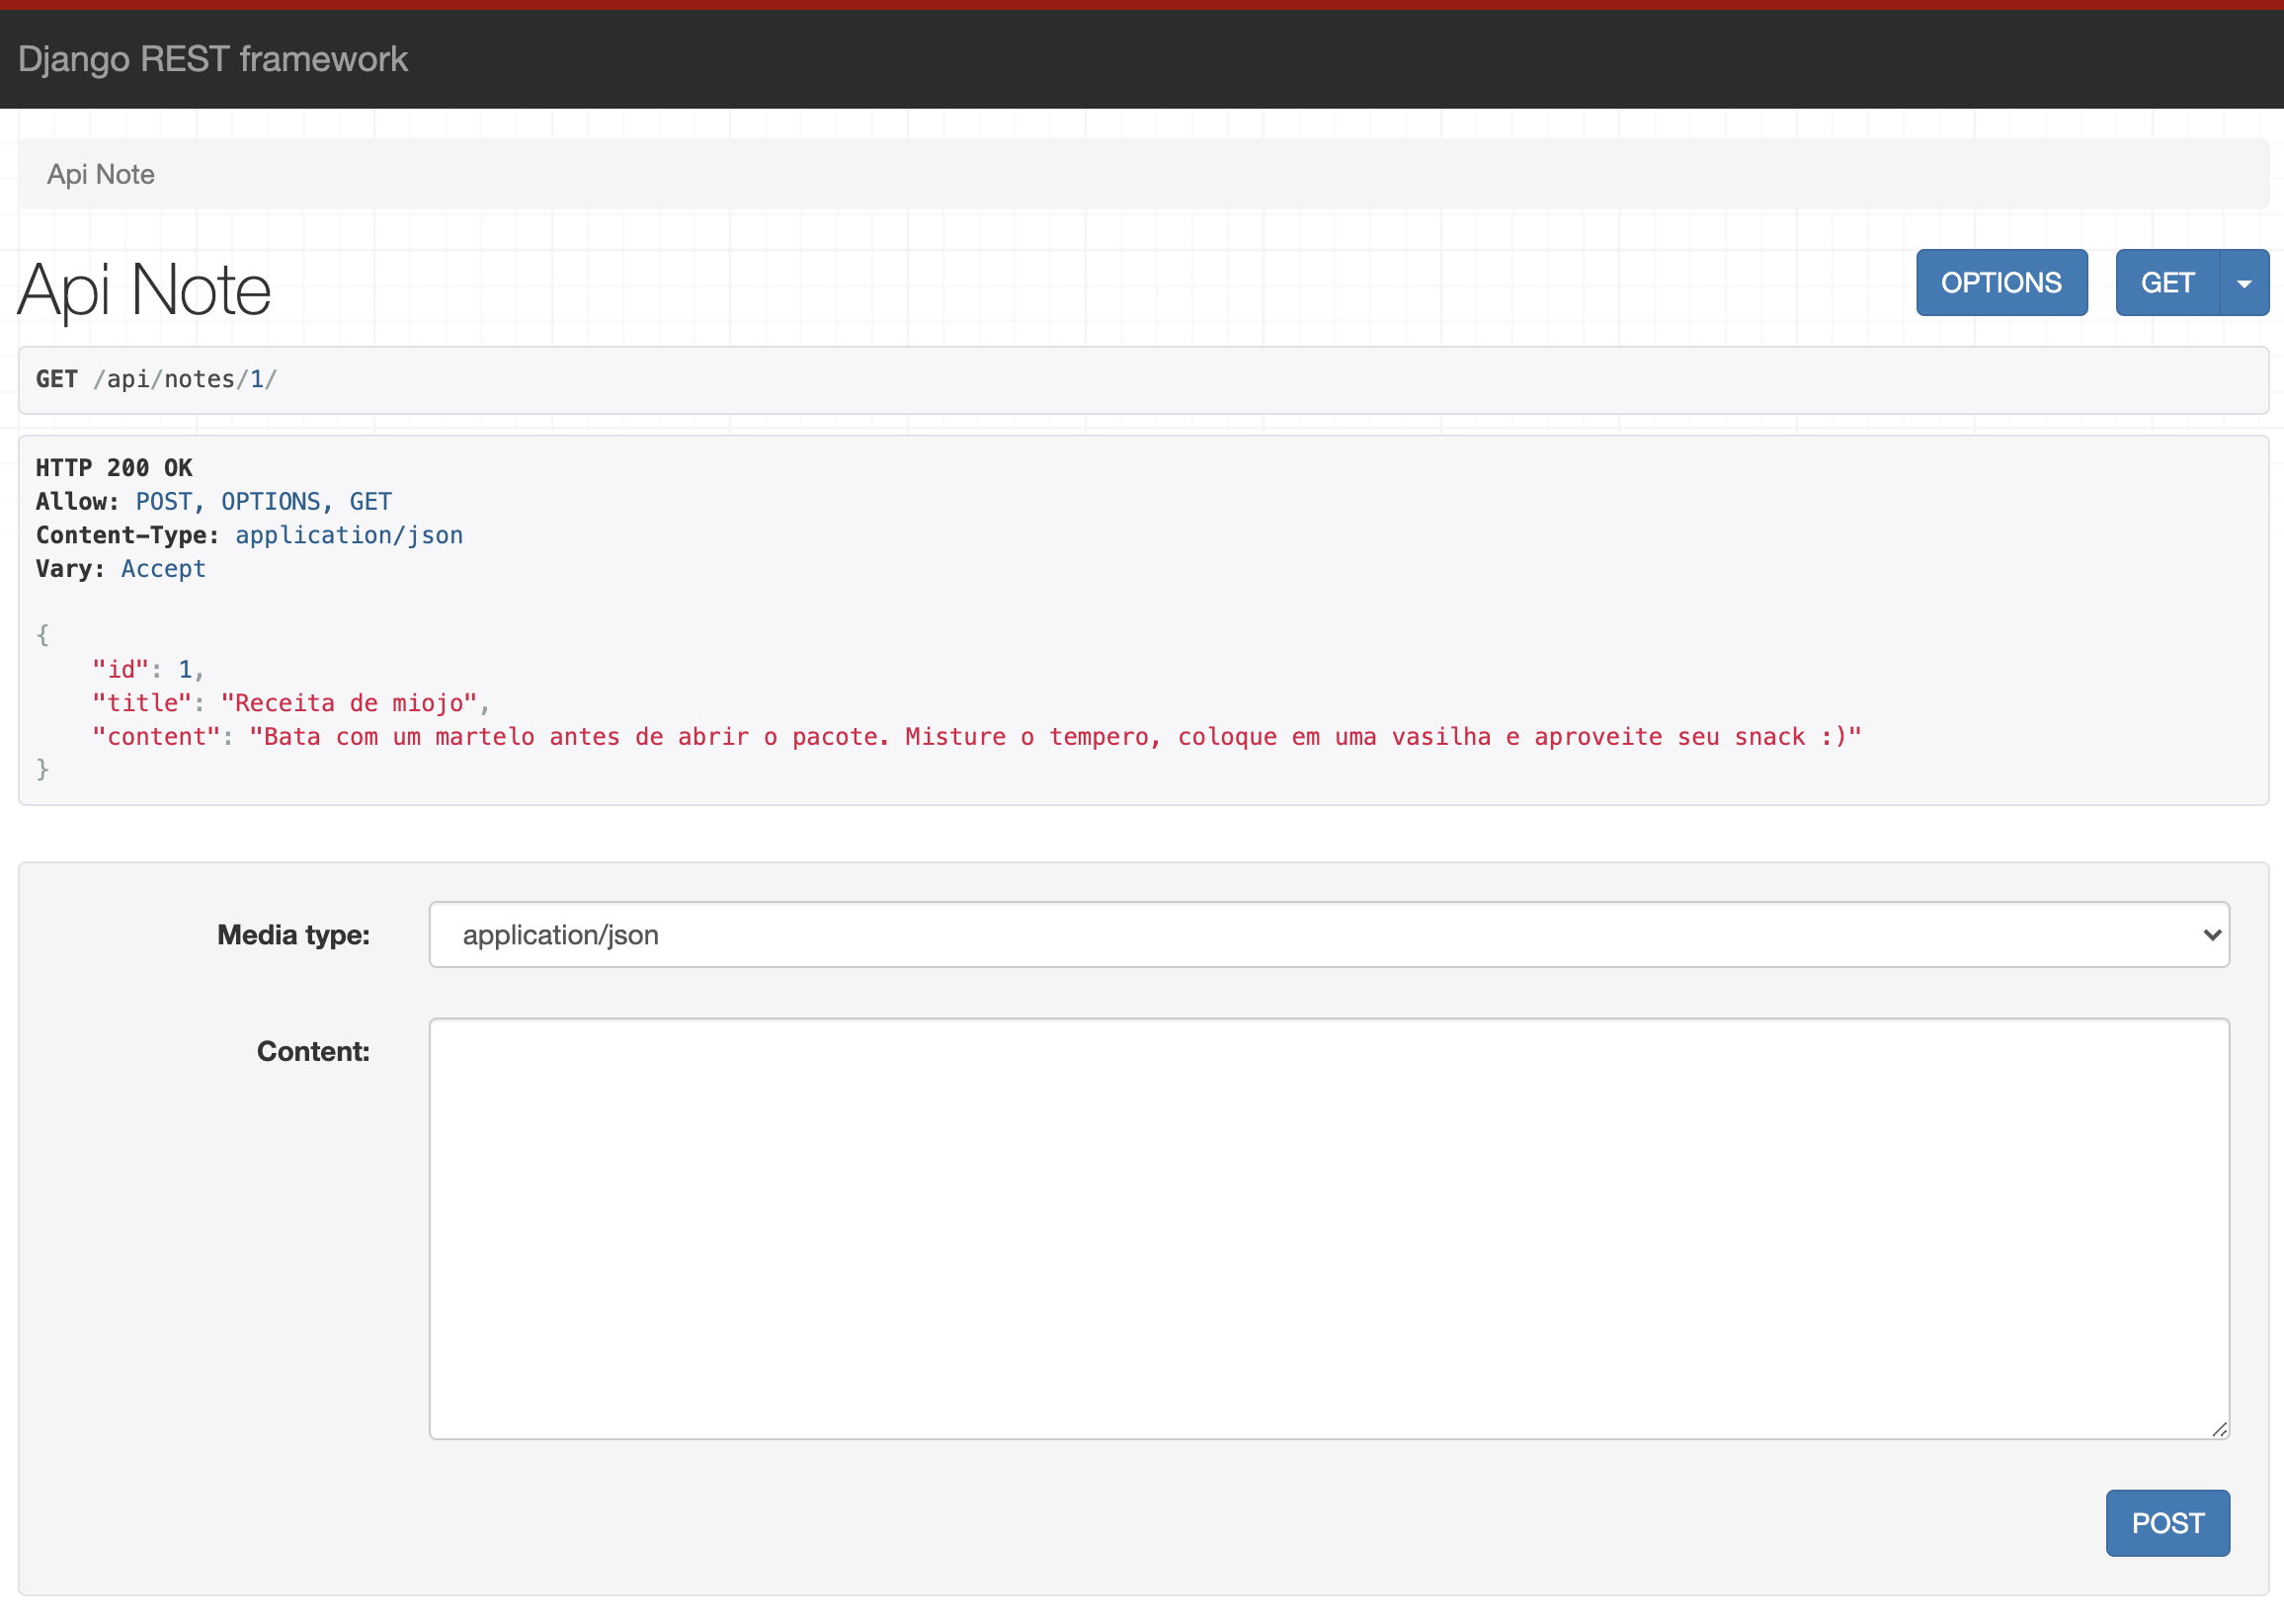The height and width of the screenshot is (1624, 2284).
Task: Click the Allow header value POST, OPTIONS, GET
Action: (x=264, y=502)
